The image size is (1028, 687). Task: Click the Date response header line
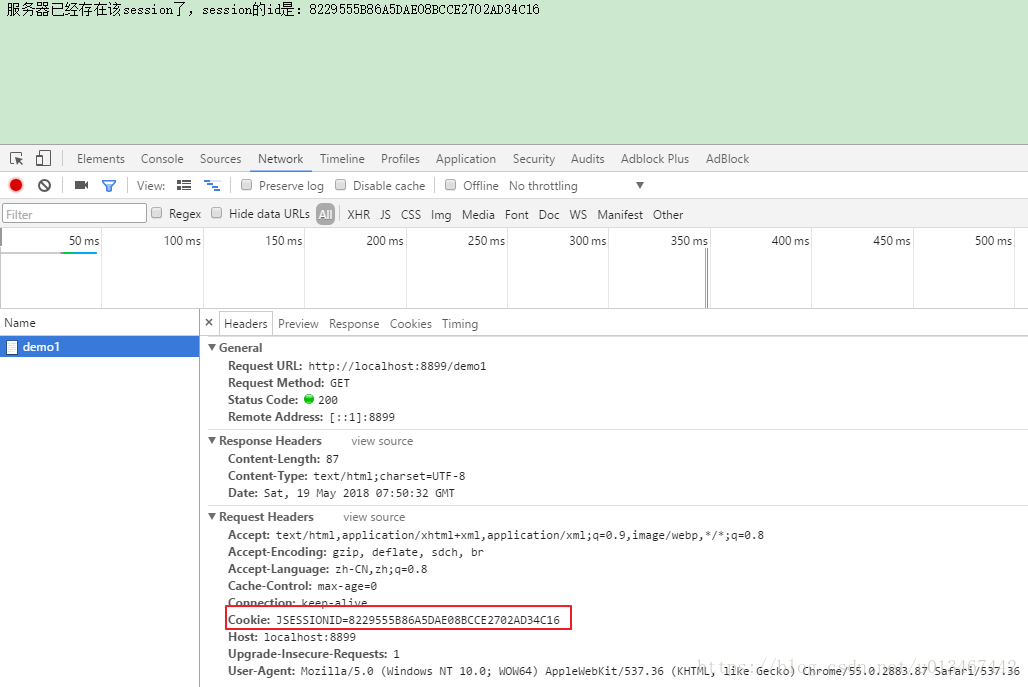[x=341, y=493]
